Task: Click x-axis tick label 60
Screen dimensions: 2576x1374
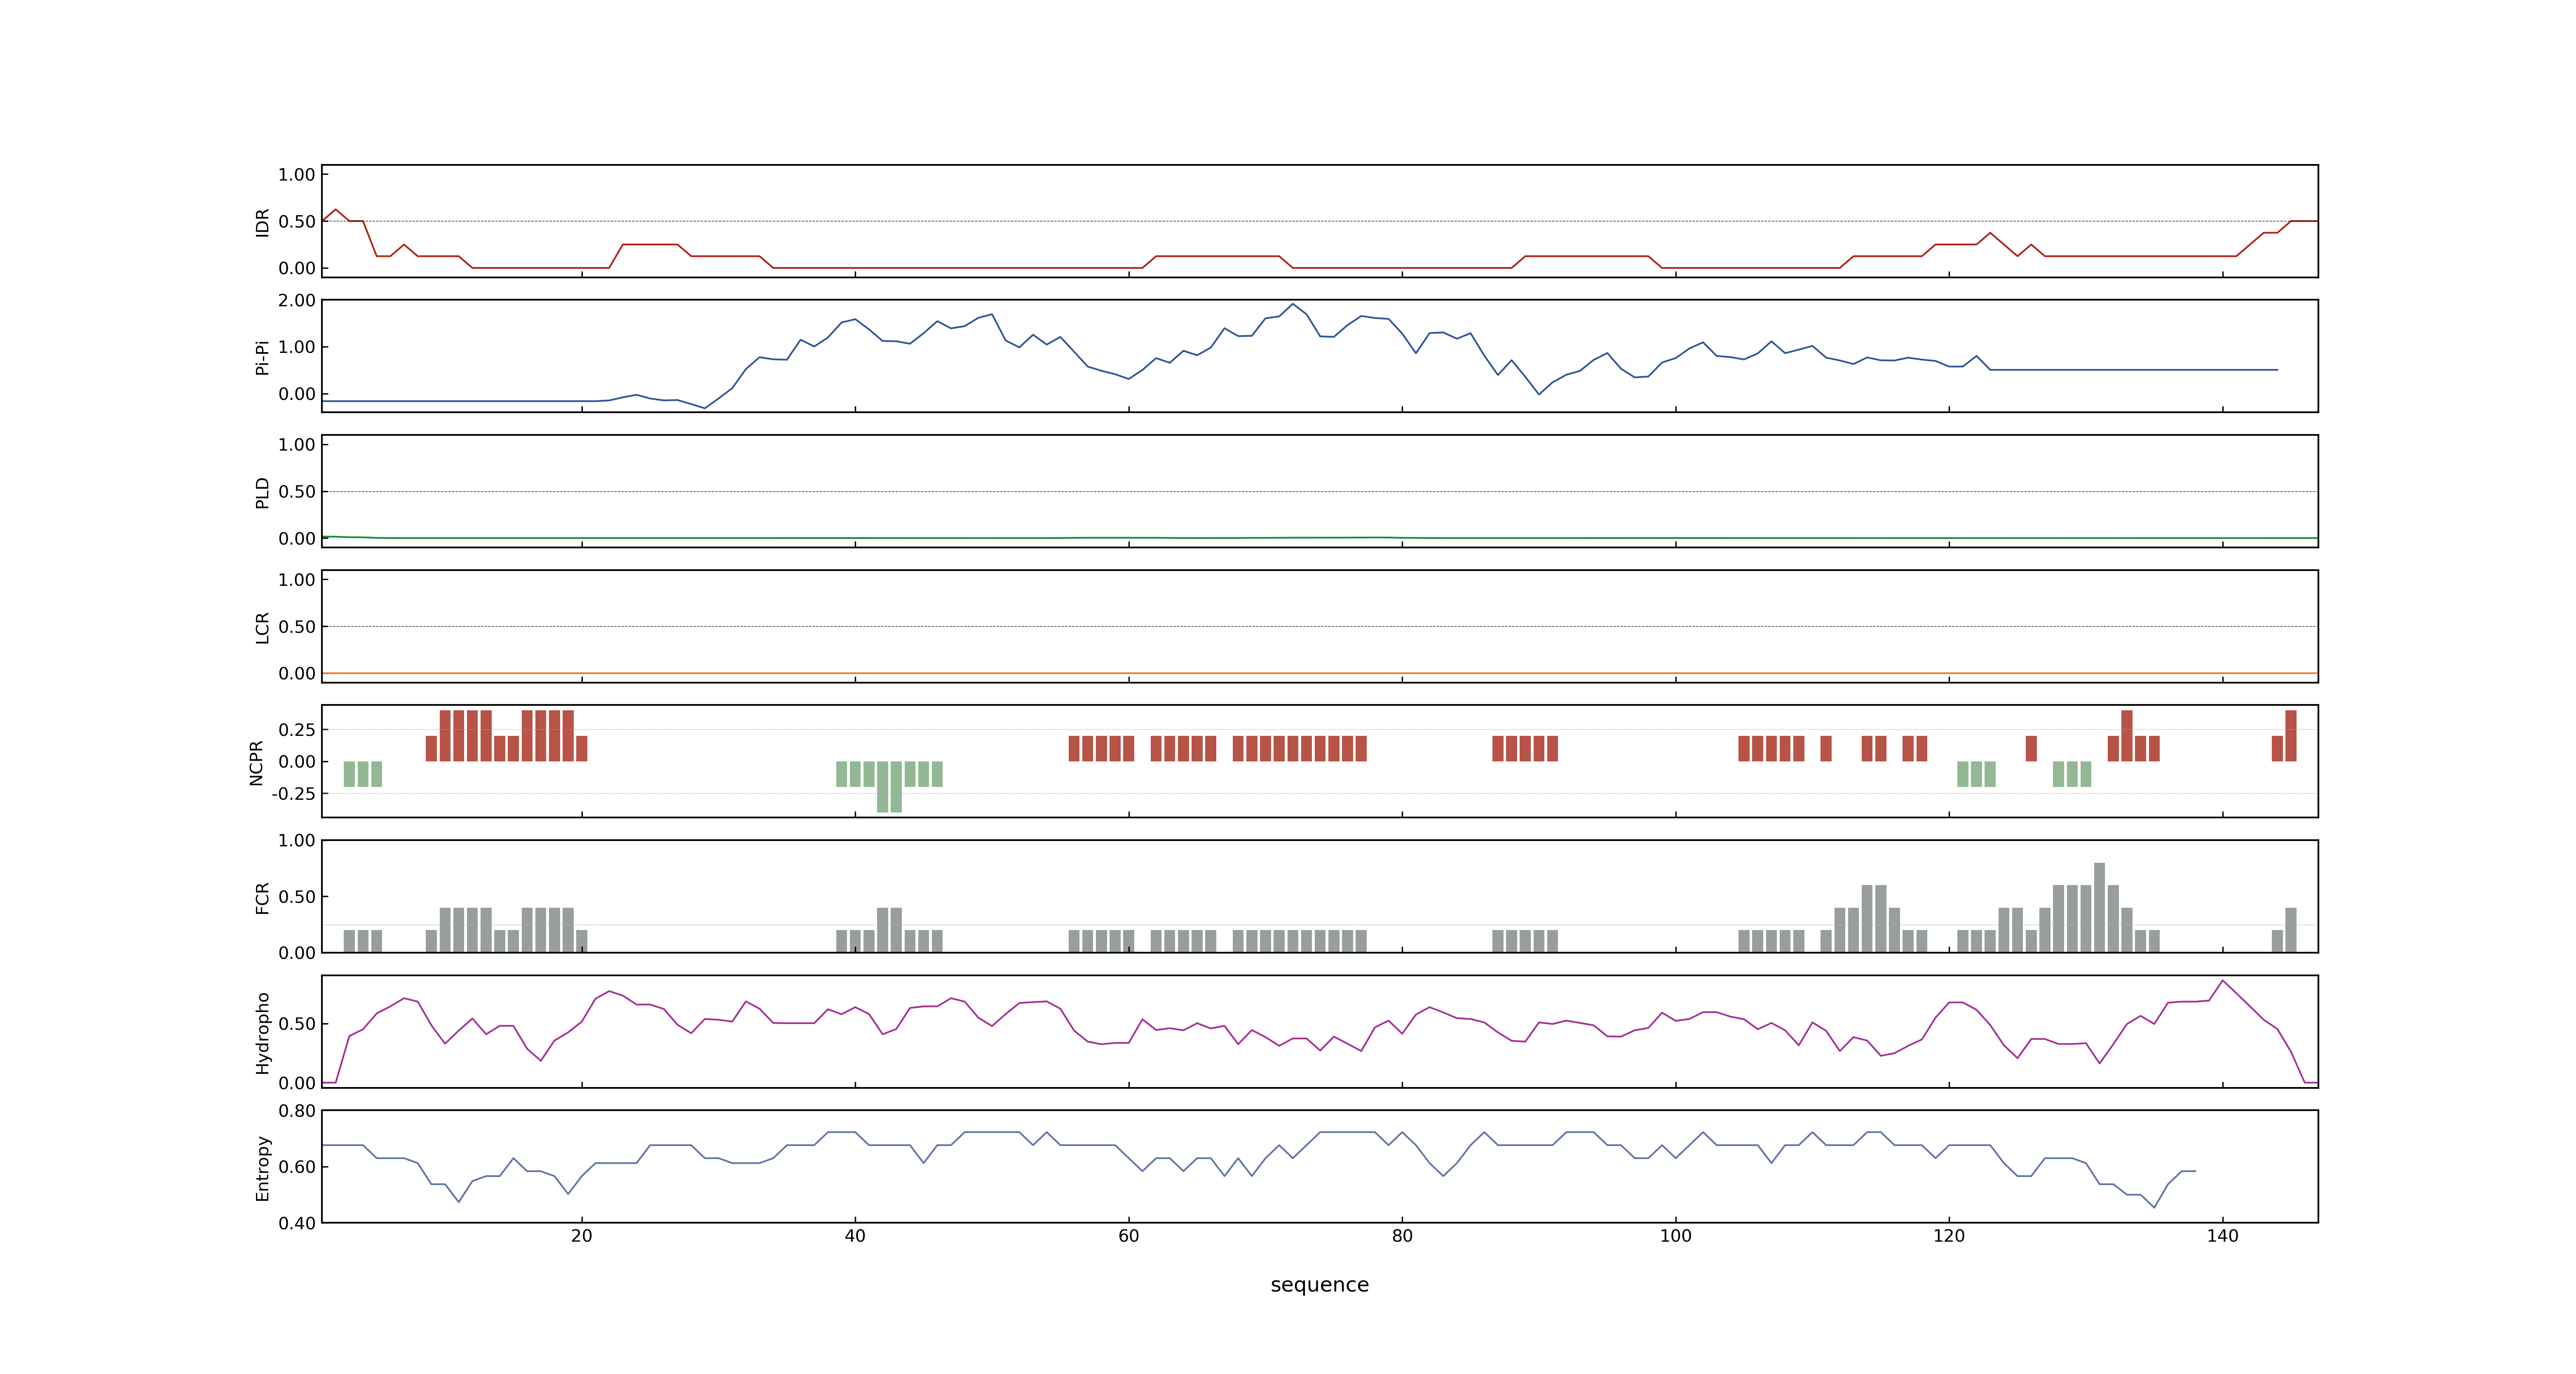Action: tap(1128, 1236)
